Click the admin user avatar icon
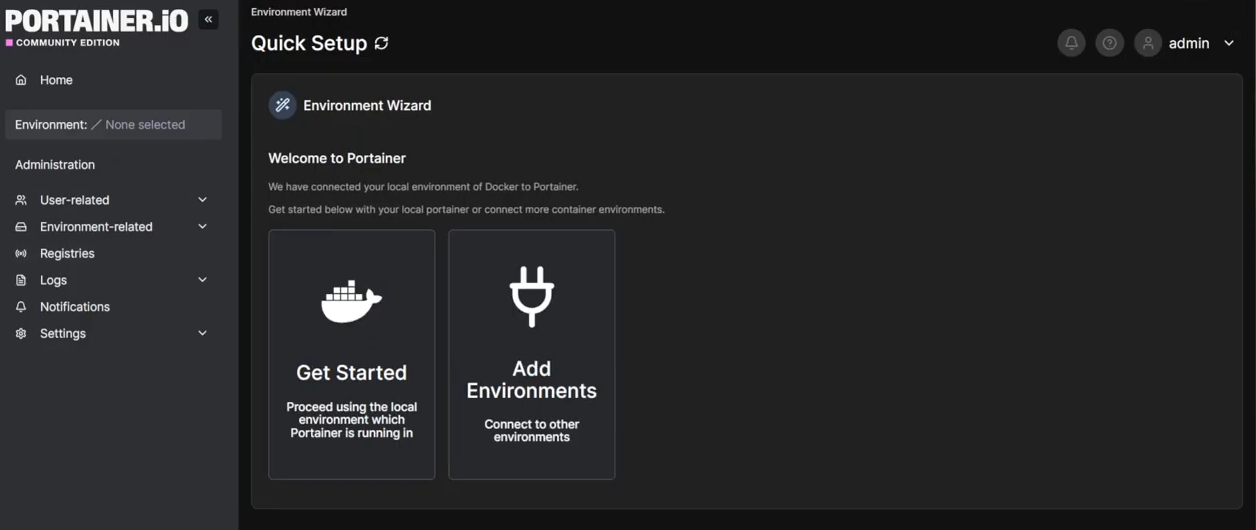This screenshot has width=1256, height=530. (x=1148, y=43)
